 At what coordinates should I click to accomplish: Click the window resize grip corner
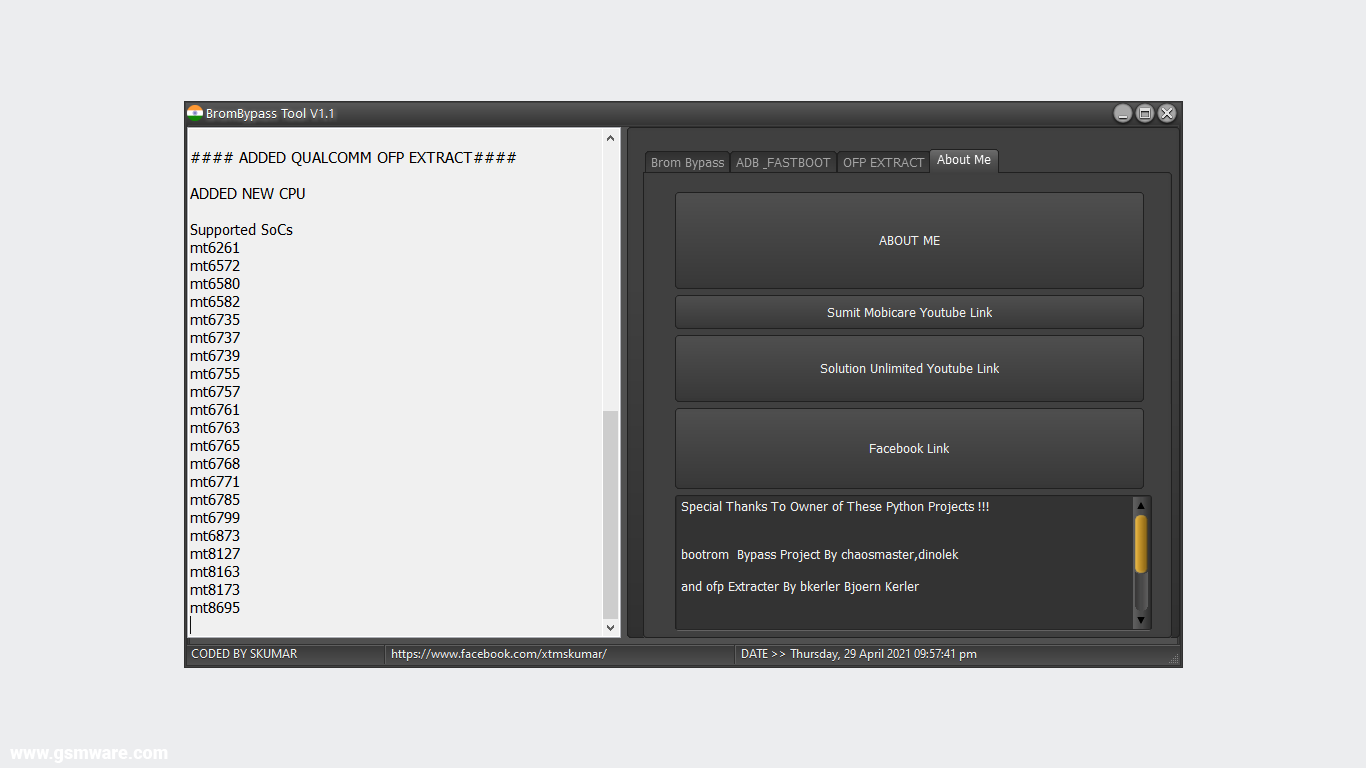(1174, 658)
